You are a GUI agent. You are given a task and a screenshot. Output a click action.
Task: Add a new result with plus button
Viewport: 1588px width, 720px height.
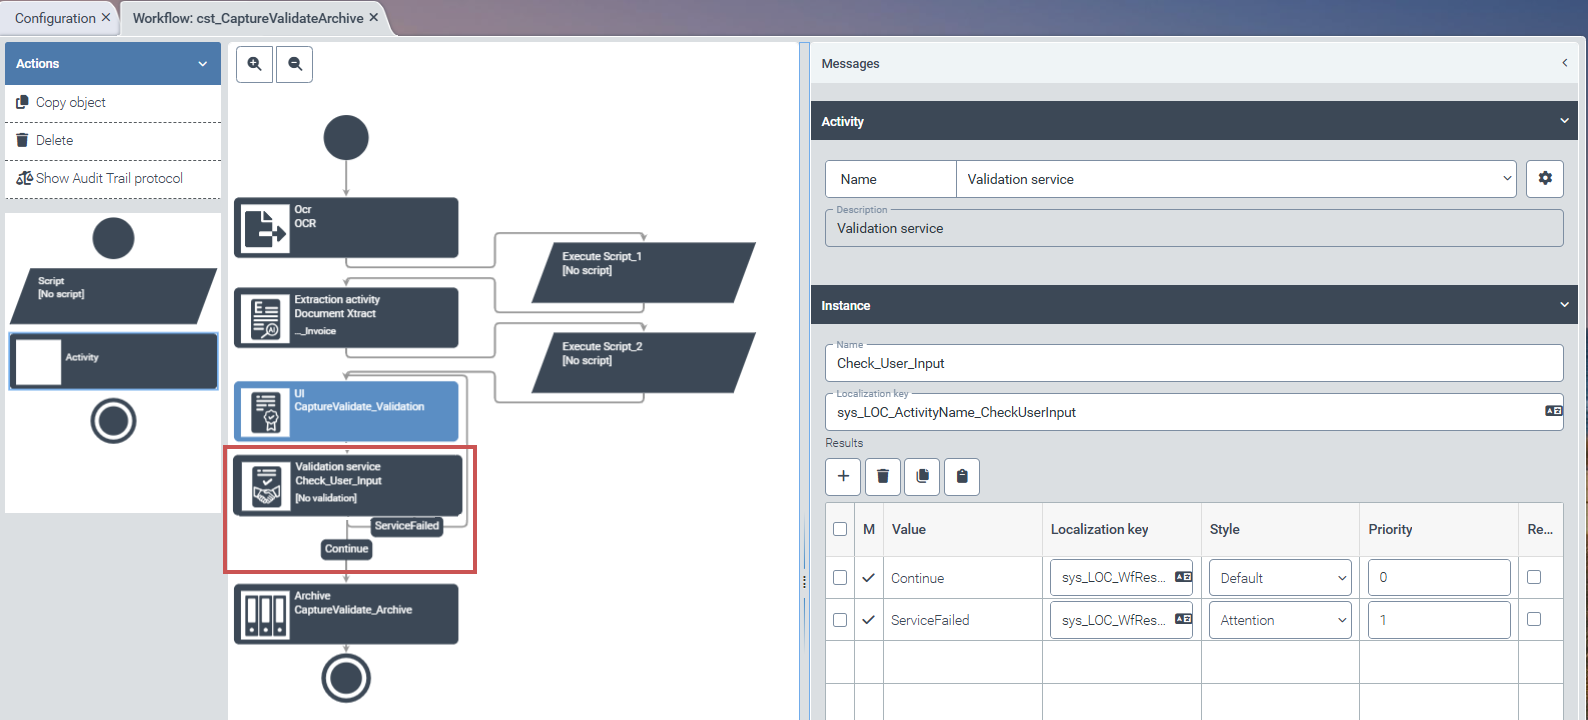(843, 476)
